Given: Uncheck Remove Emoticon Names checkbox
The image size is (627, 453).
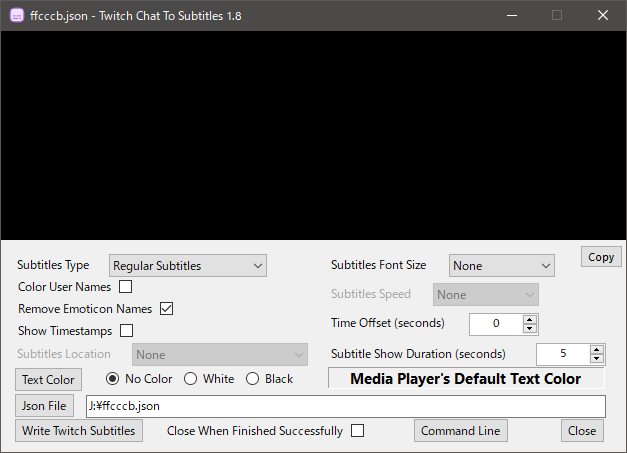Looking at the screenshot, I should [167, 309].
